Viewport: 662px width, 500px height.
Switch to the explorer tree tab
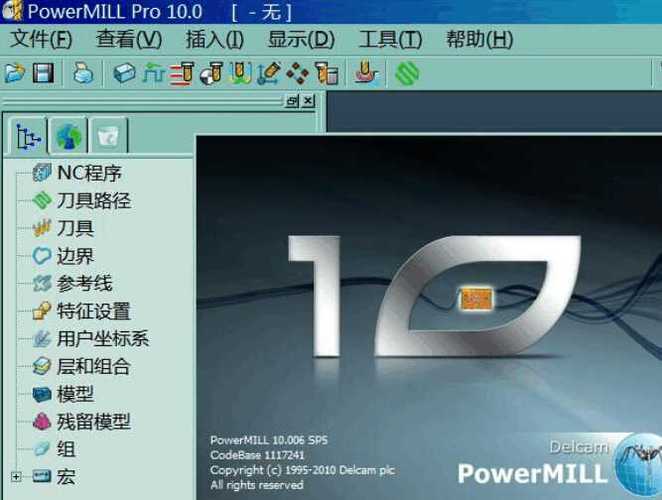point(28,136)
